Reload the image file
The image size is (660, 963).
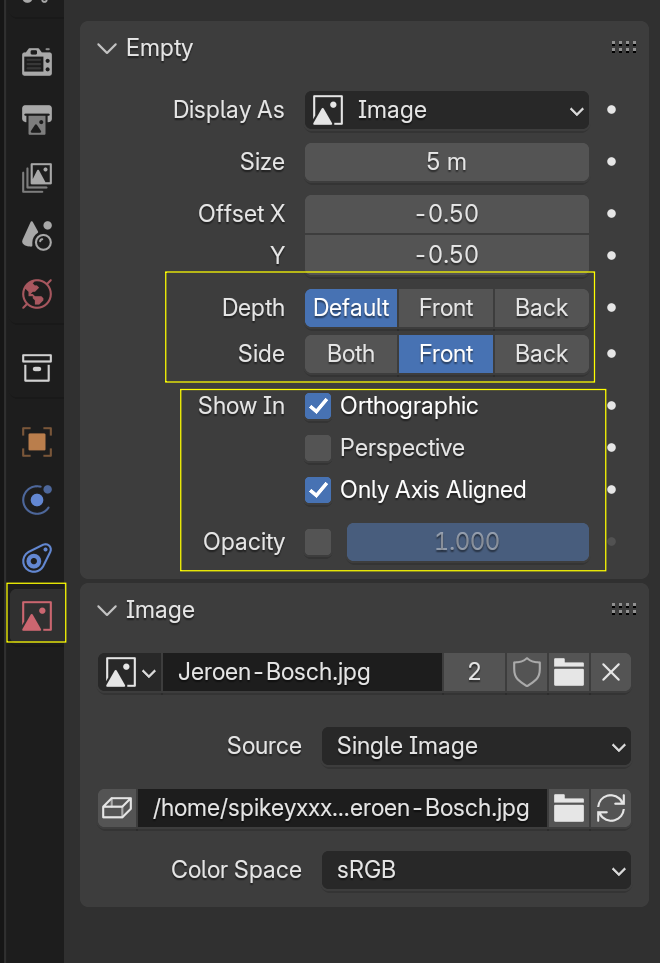610,808
